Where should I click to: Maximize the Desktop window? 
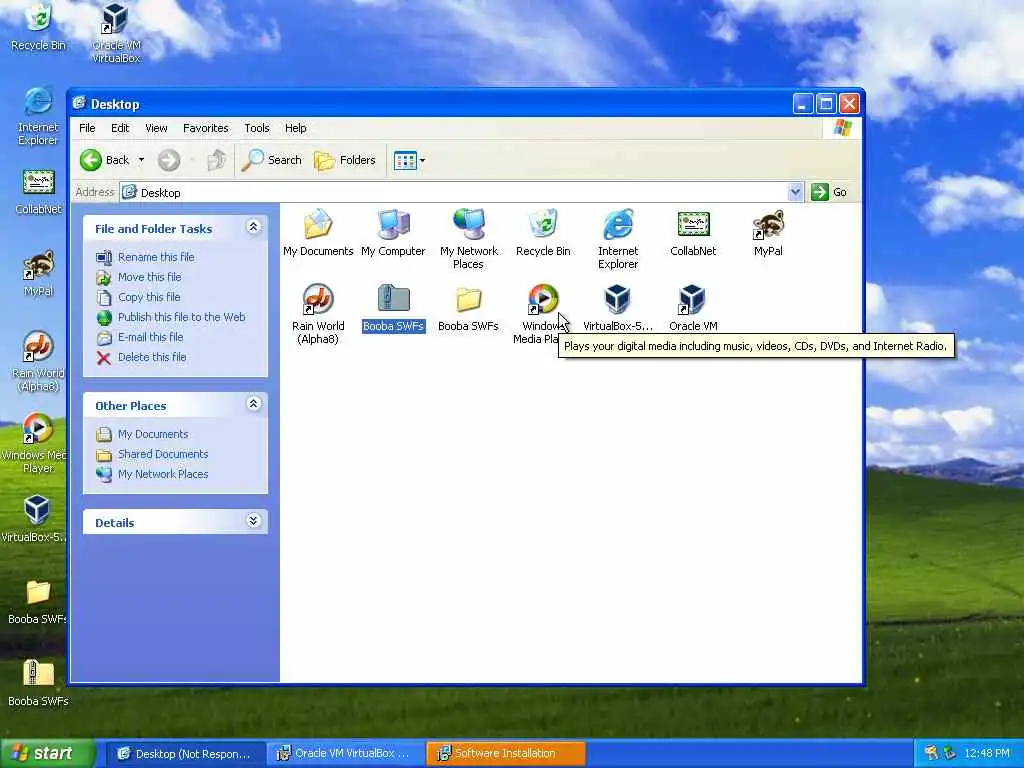tap(826, 103)
